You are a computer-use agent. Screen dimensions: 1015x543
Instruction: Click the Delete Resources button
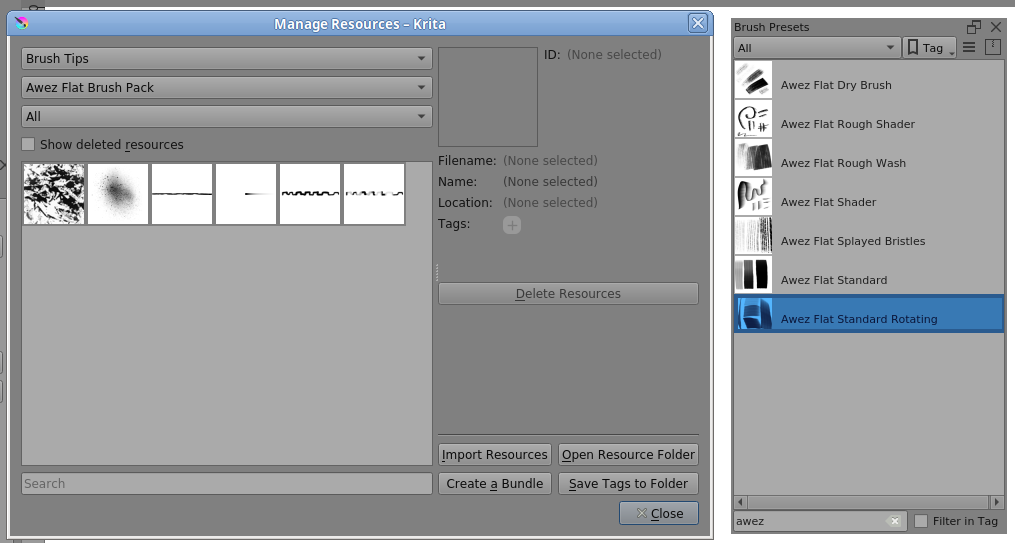pos(568,294)
